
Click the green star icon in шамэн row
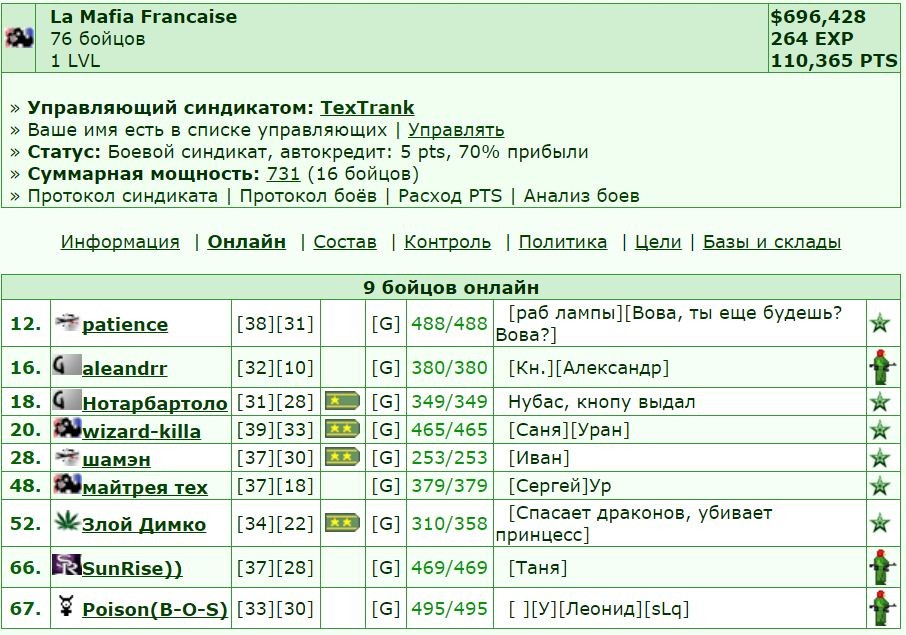[880, 458]
